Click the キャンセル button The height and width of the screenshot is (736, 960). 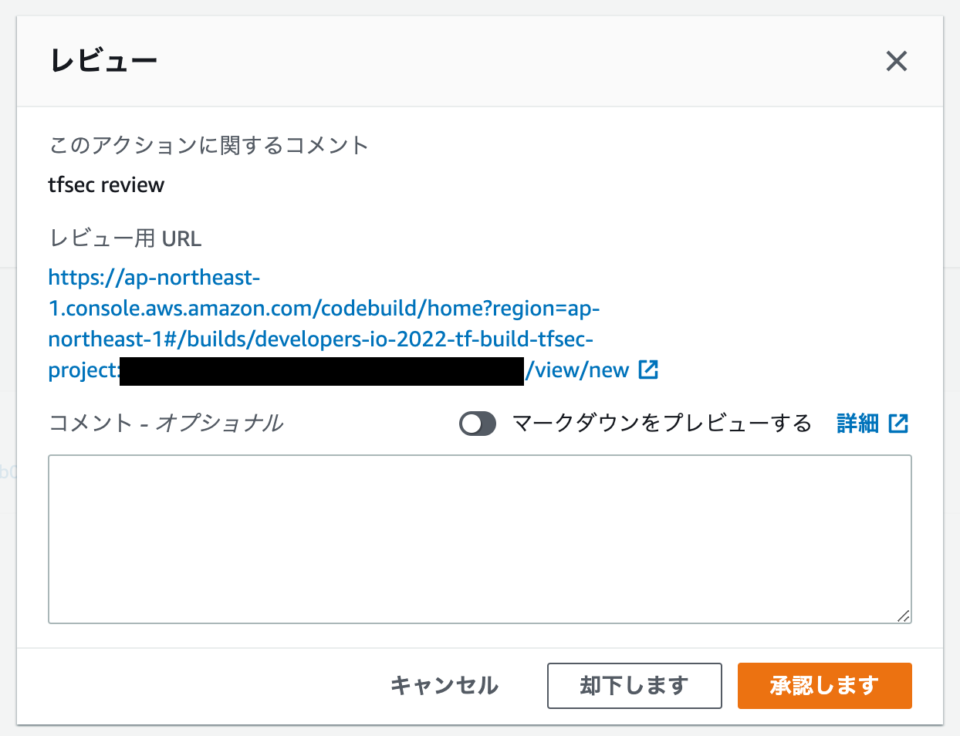[x=444, y=685]
